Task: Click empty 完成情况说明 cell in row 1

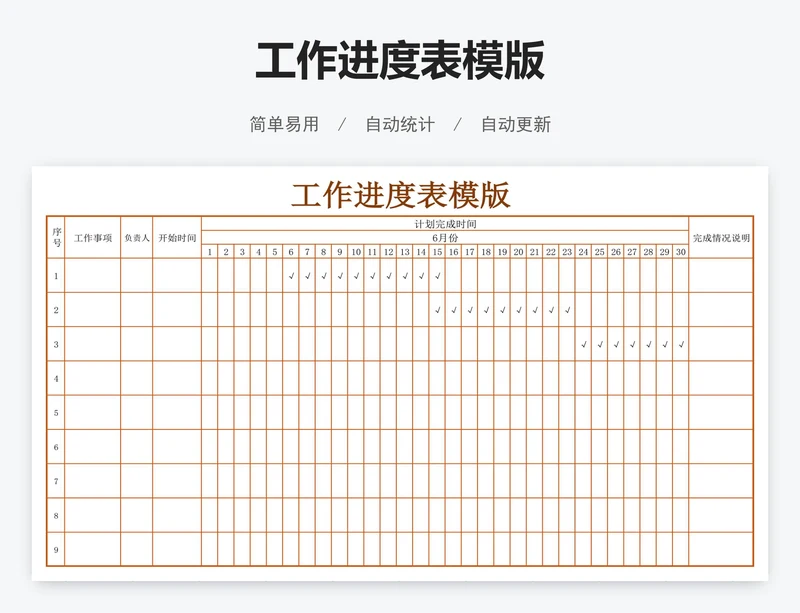Action: point(721,276)
